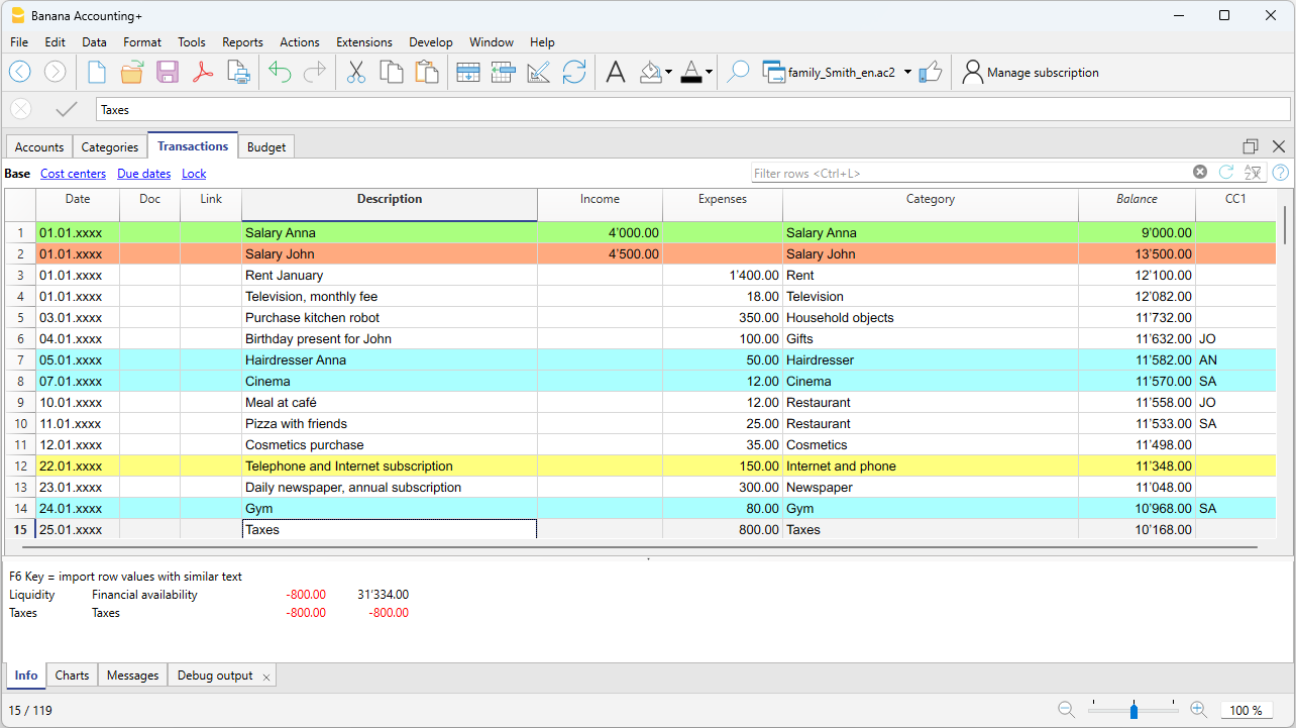Switch to the Budget tab
Viewport: 1296px width, 728px height.
pos(266,147)
